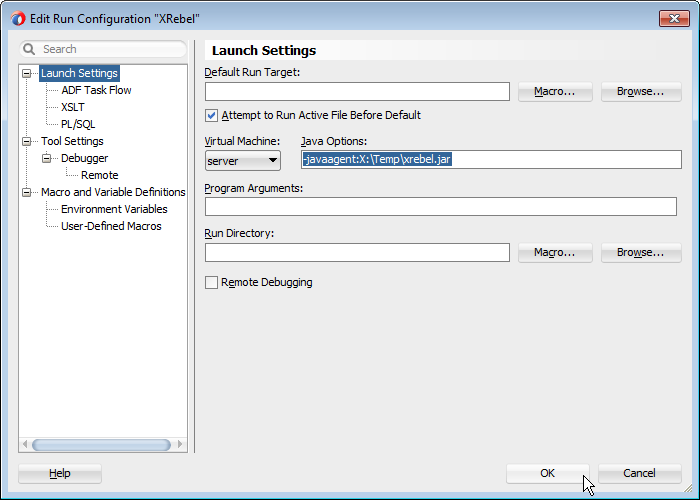Image resolution: width=700 pixels, height=500 pixels.
Task: Click the tree scrollbar left arrow
Action: click(25, 444)
